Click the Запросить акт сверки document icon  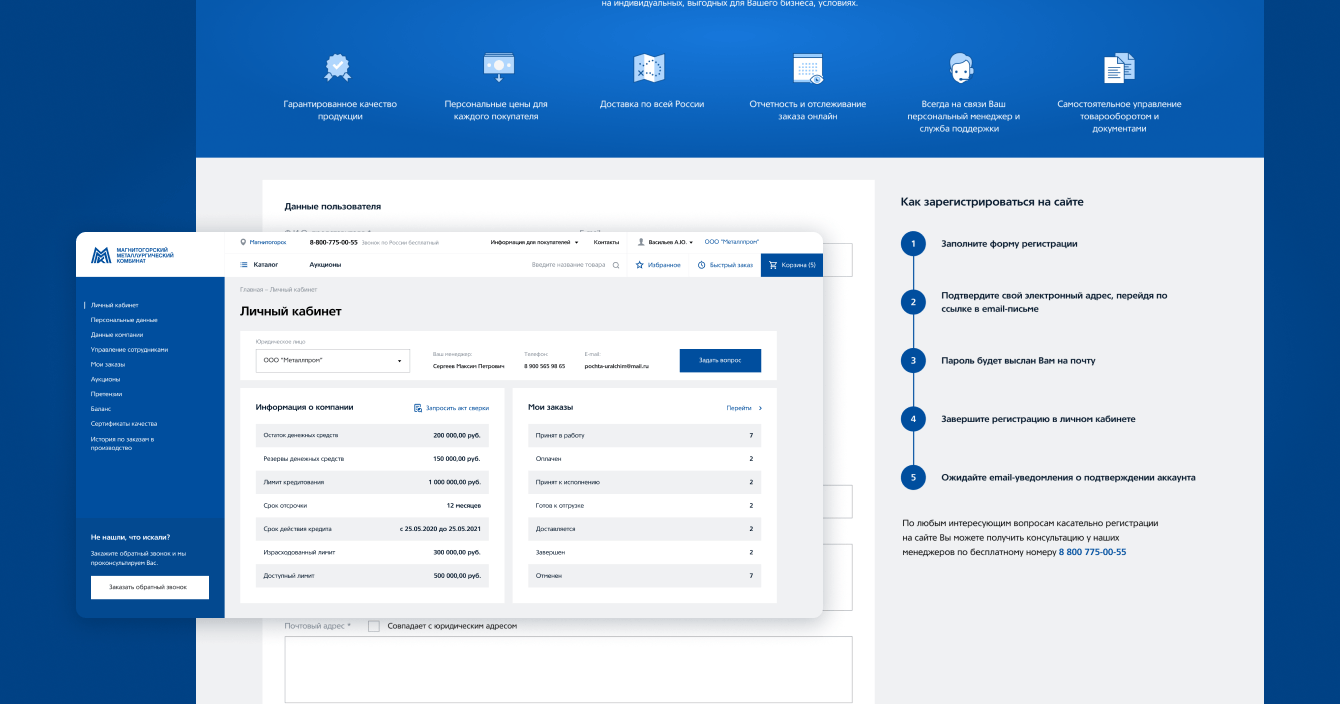[x=418, y=408]
